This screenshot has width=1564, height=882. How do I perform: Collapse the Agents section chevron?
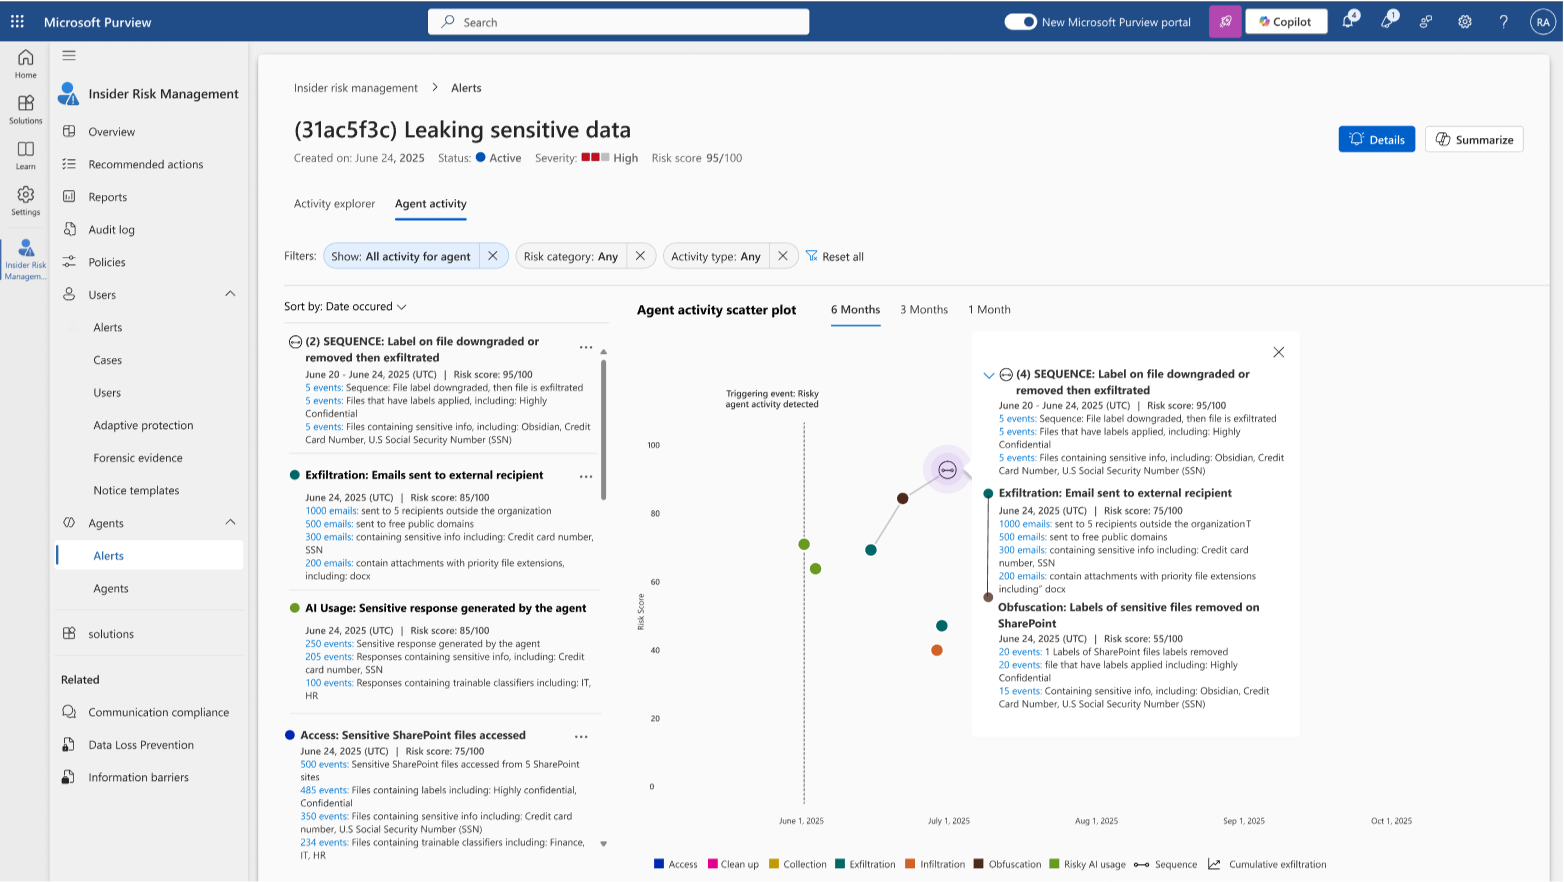click(x=230, y=522)
